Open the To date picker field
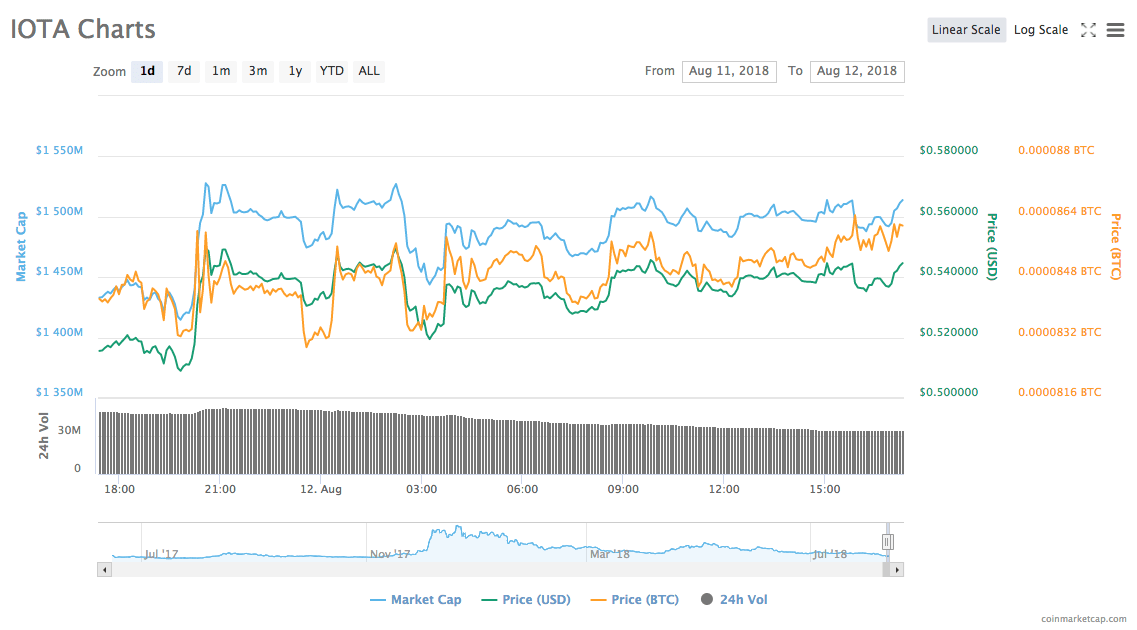Screen dimensions: 1137x630 (857, 71)
